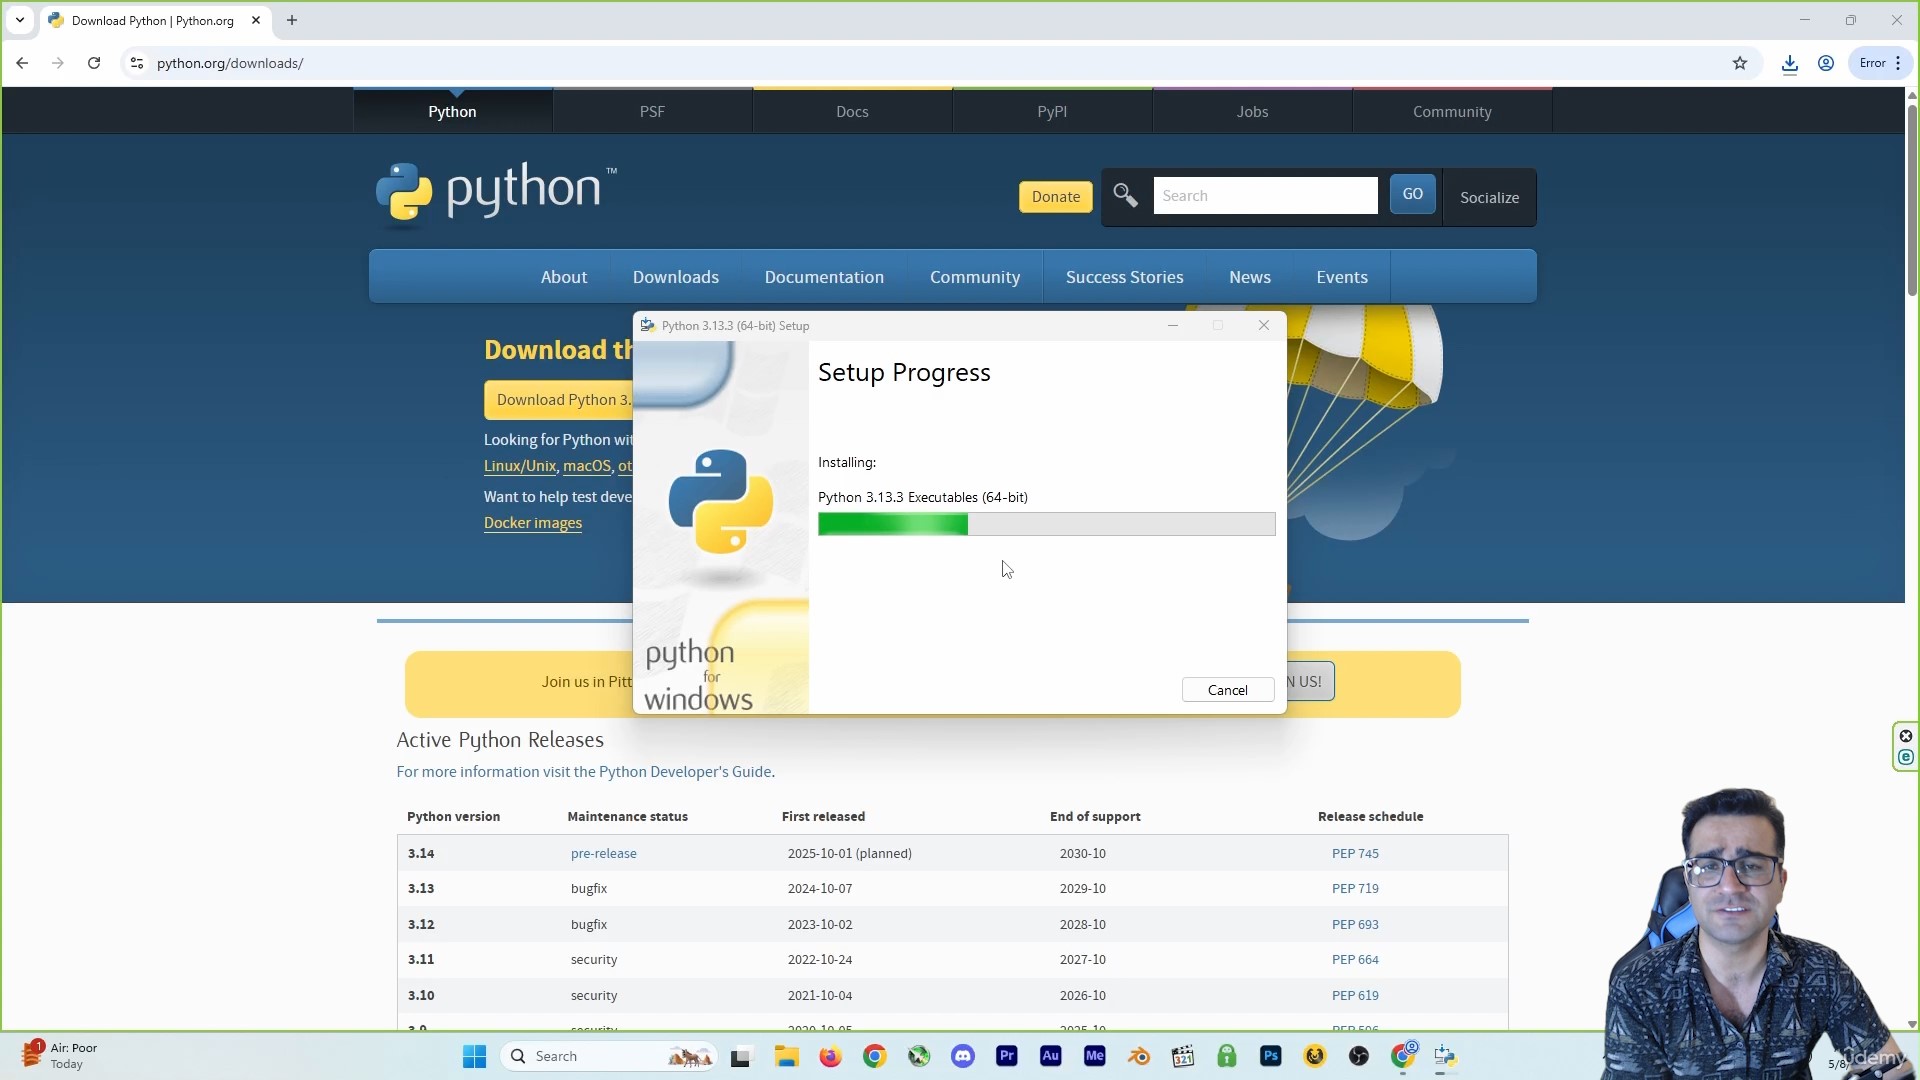This screenshot has width=1920, height=1080.
Task: Open the Downloads navigation menu
Action: pyautogui.click(x=676, y=277)
